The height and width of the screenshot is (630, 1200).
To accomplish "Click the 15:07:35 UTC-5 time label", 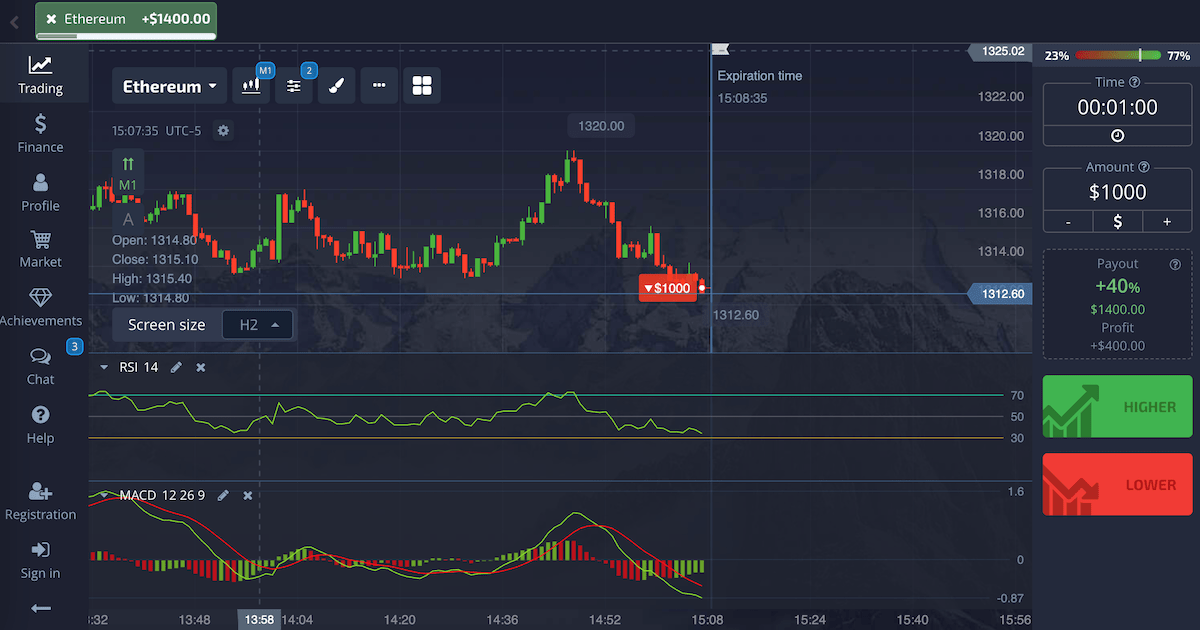I will [157, 131].
